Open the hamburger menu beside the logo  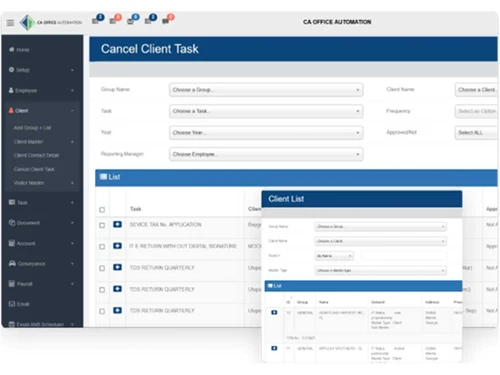coord(10,23)
